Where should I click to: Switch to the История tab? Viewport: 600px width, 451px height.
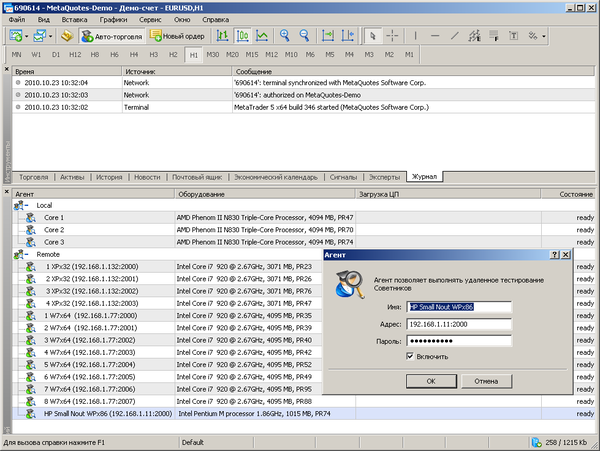[109, 177]
